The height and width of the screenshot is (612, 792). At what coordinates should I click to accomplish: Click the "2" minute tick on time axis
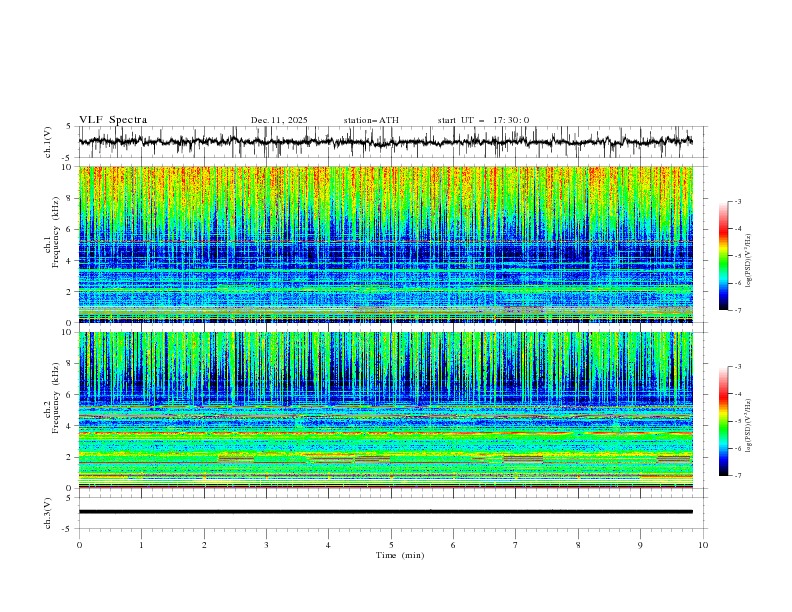click(204, 545)
